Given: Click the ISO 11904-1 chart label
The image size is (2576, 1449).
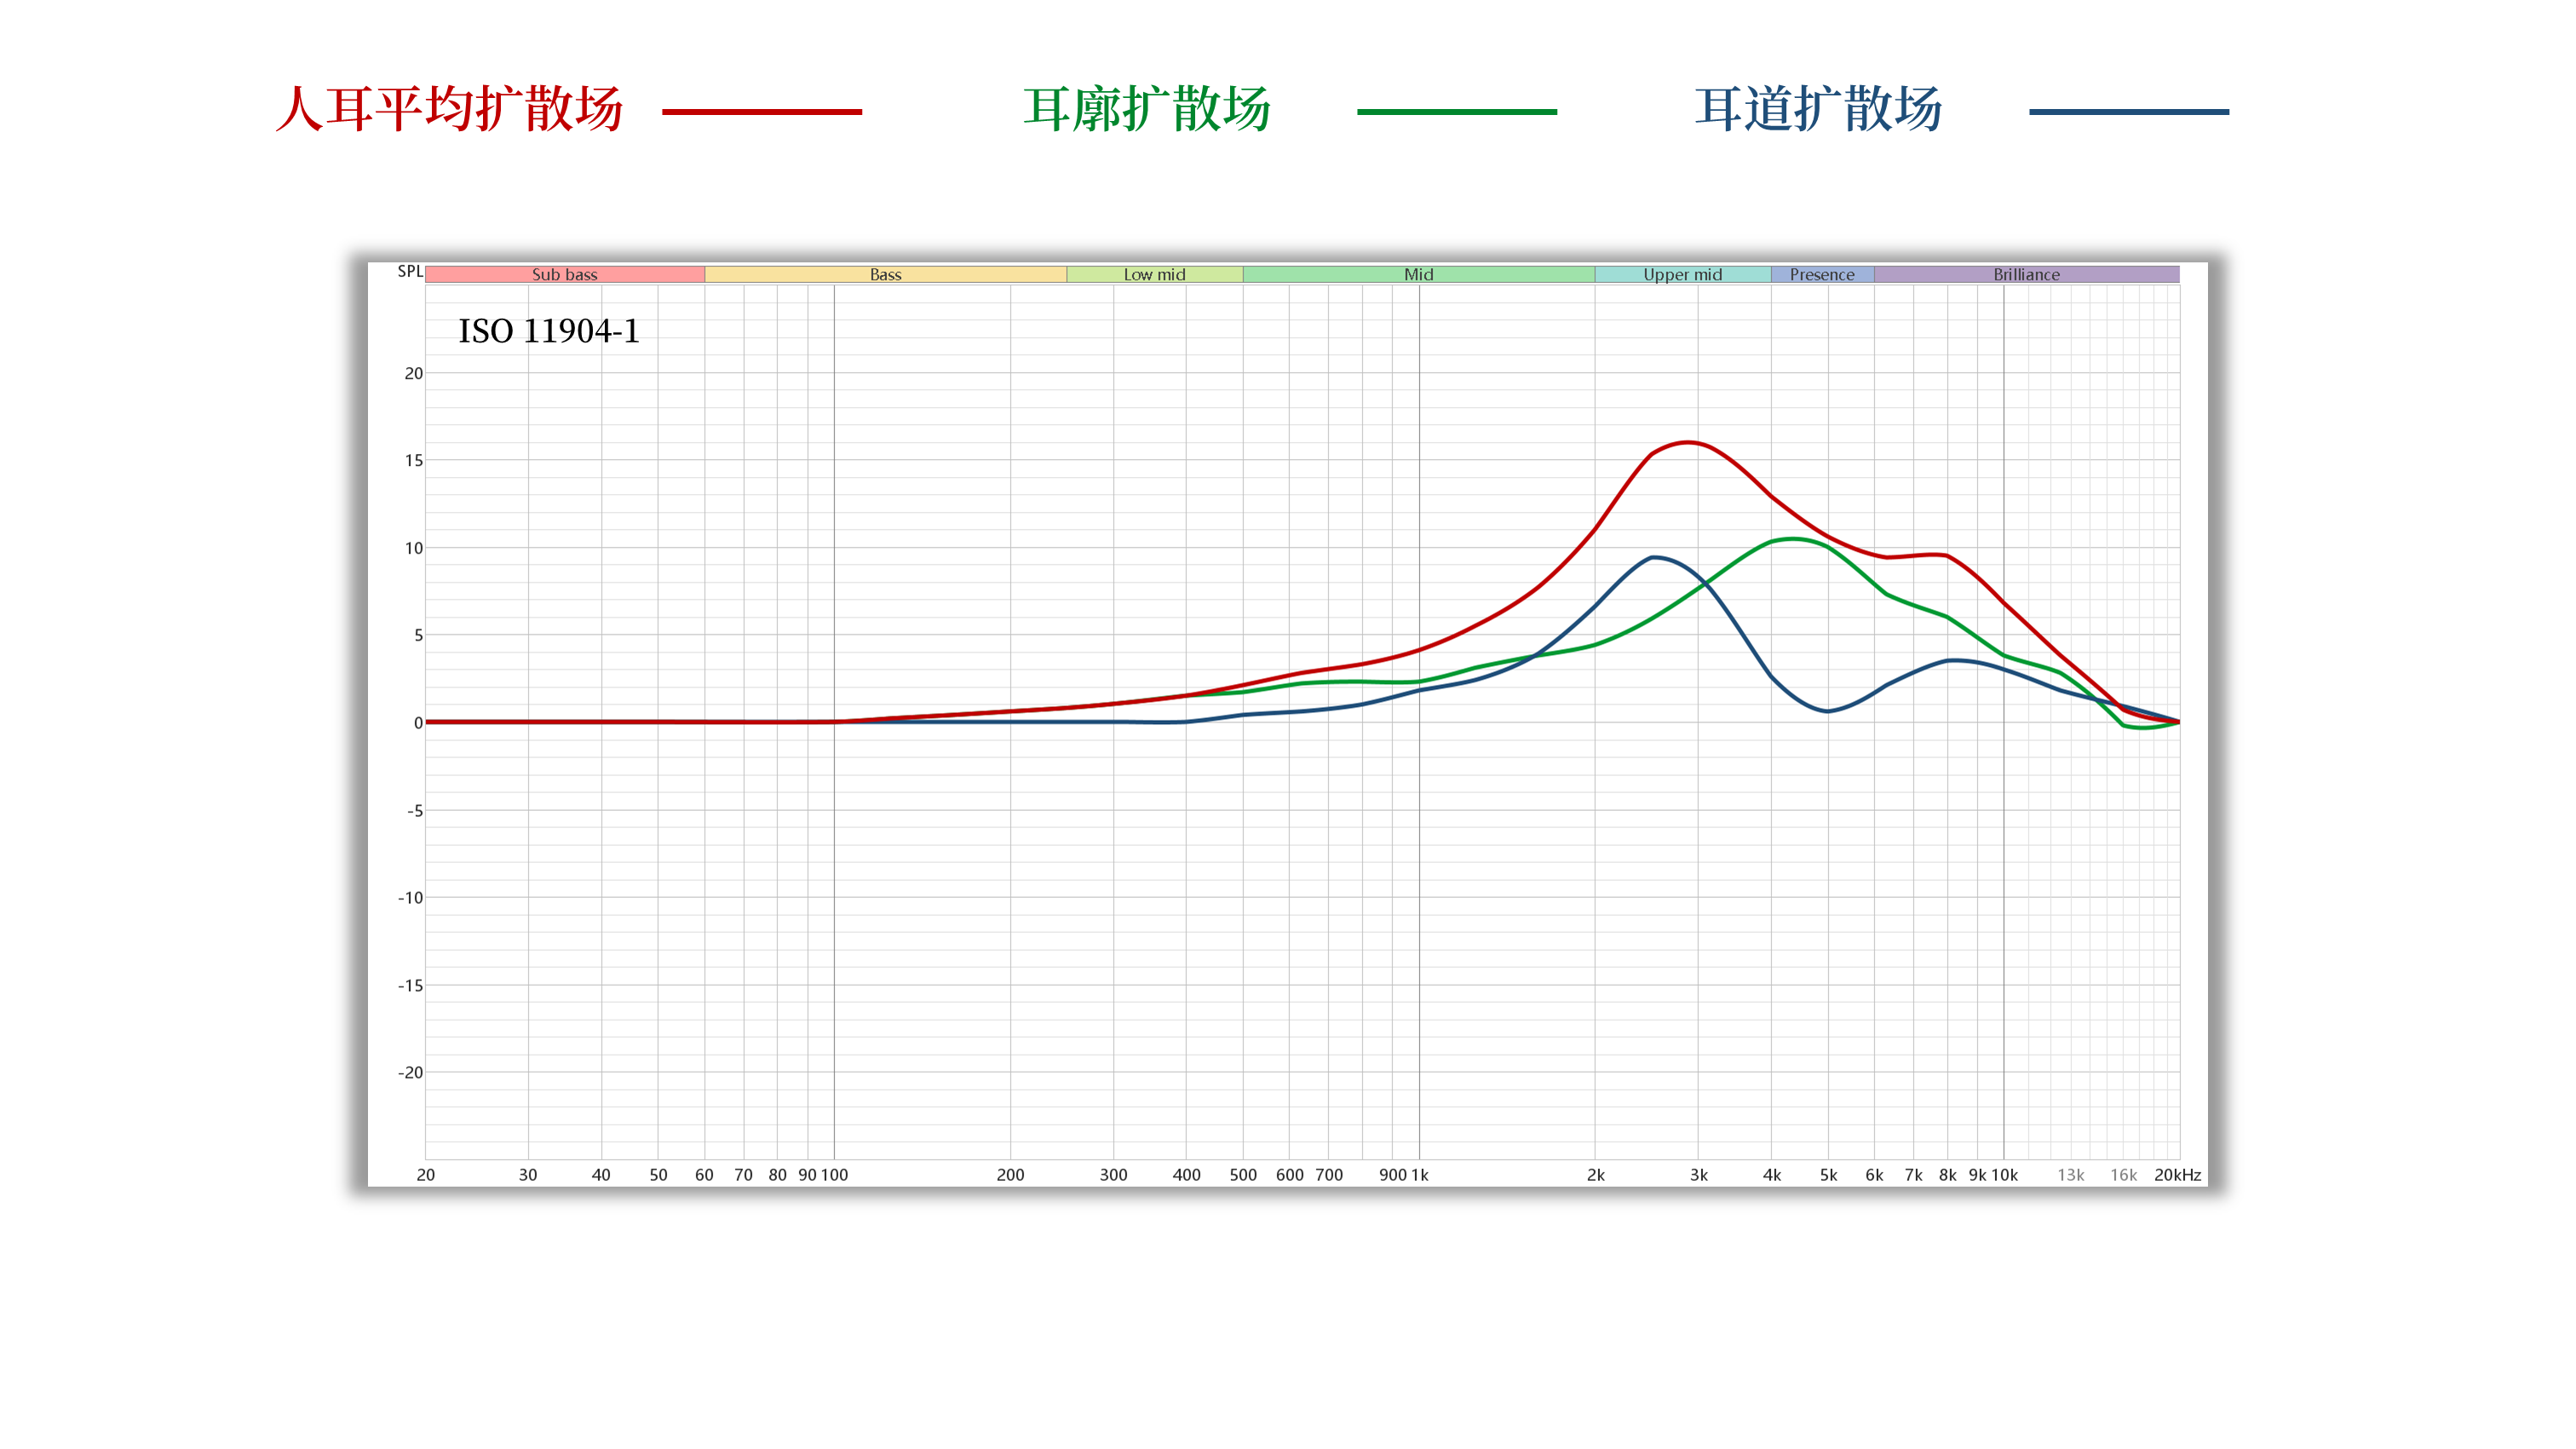Looking at the screenshot, I should [x=548, y=331].
